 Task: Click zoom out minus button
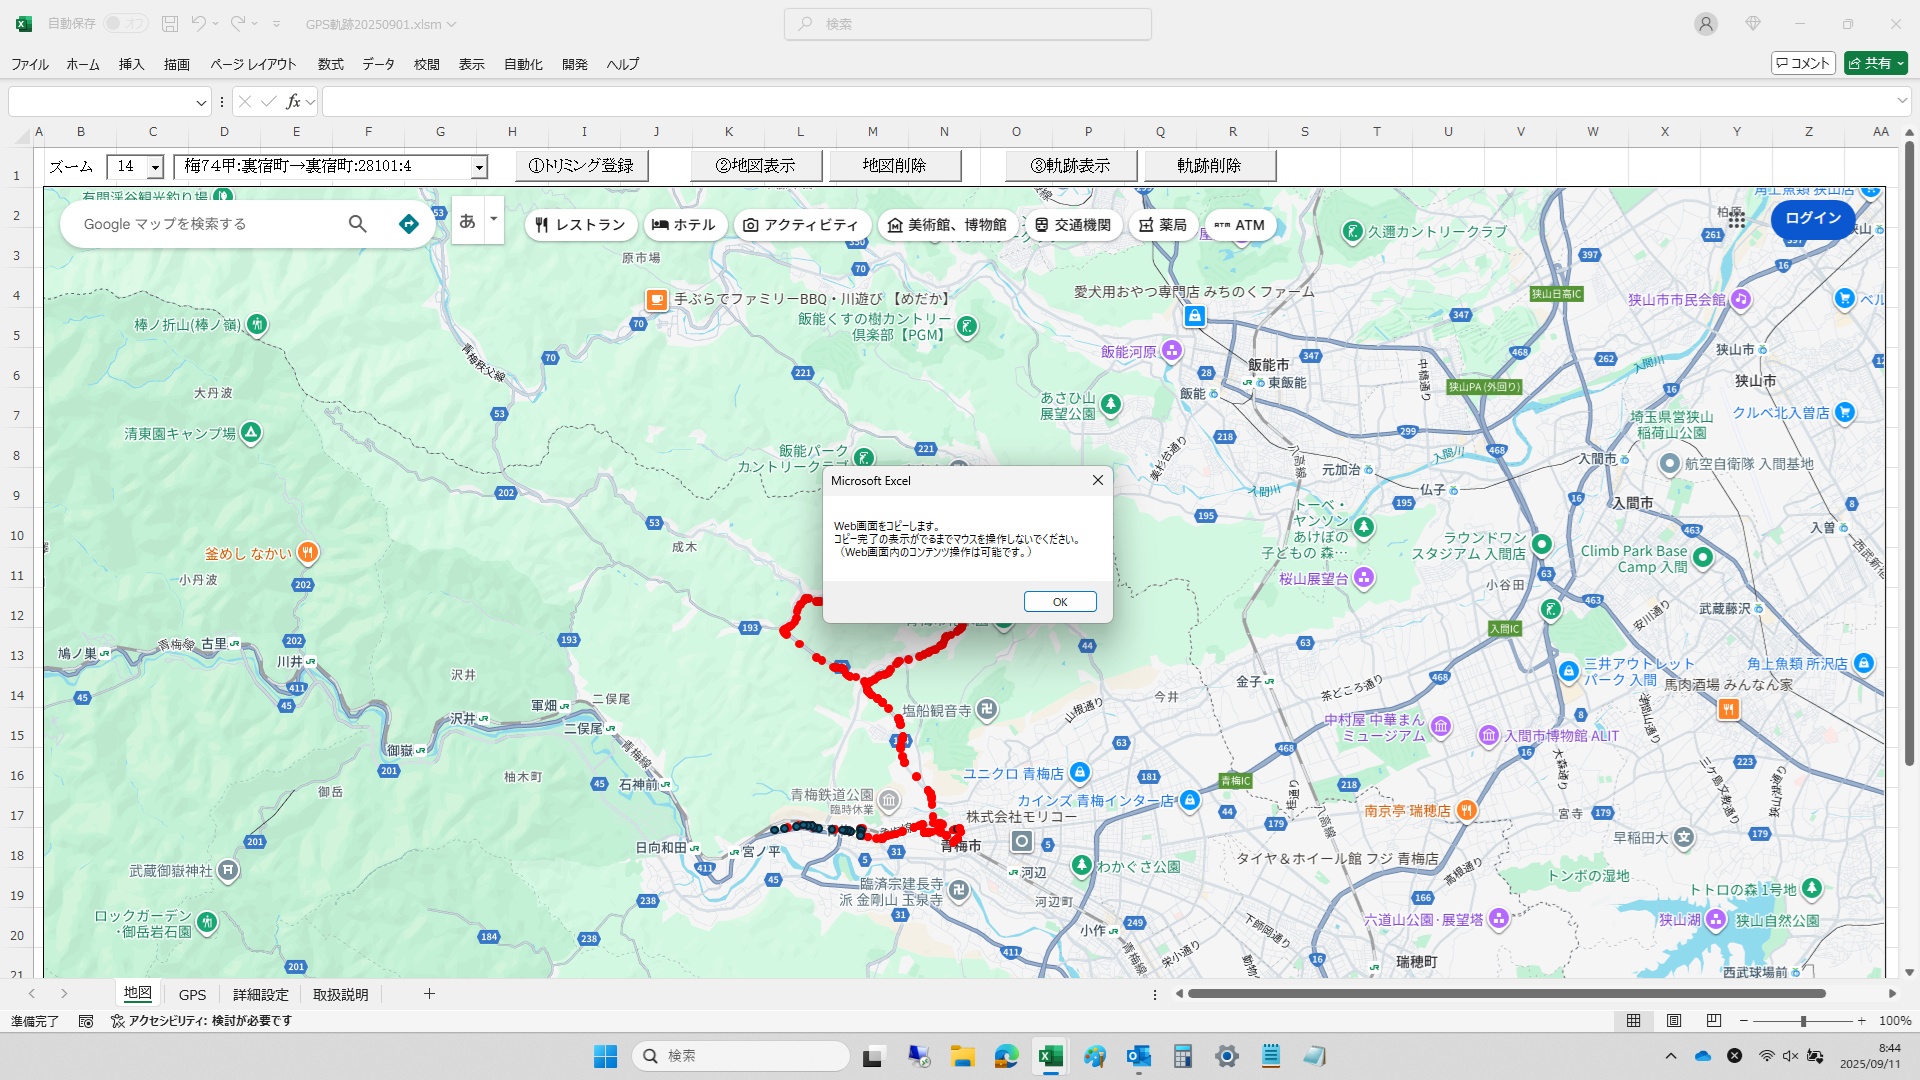1744,1021
